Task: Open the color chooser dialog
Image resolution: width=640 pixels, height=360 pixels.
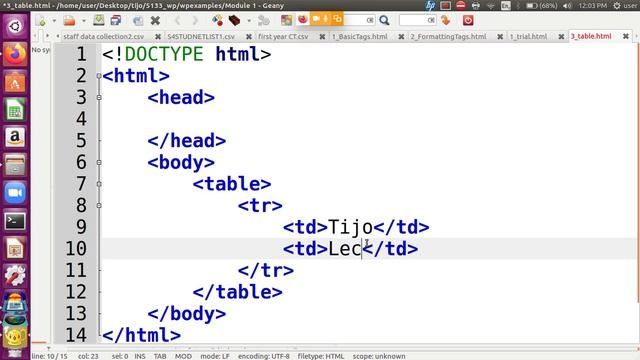Action: pyautogui.click(x=287, y=20)
